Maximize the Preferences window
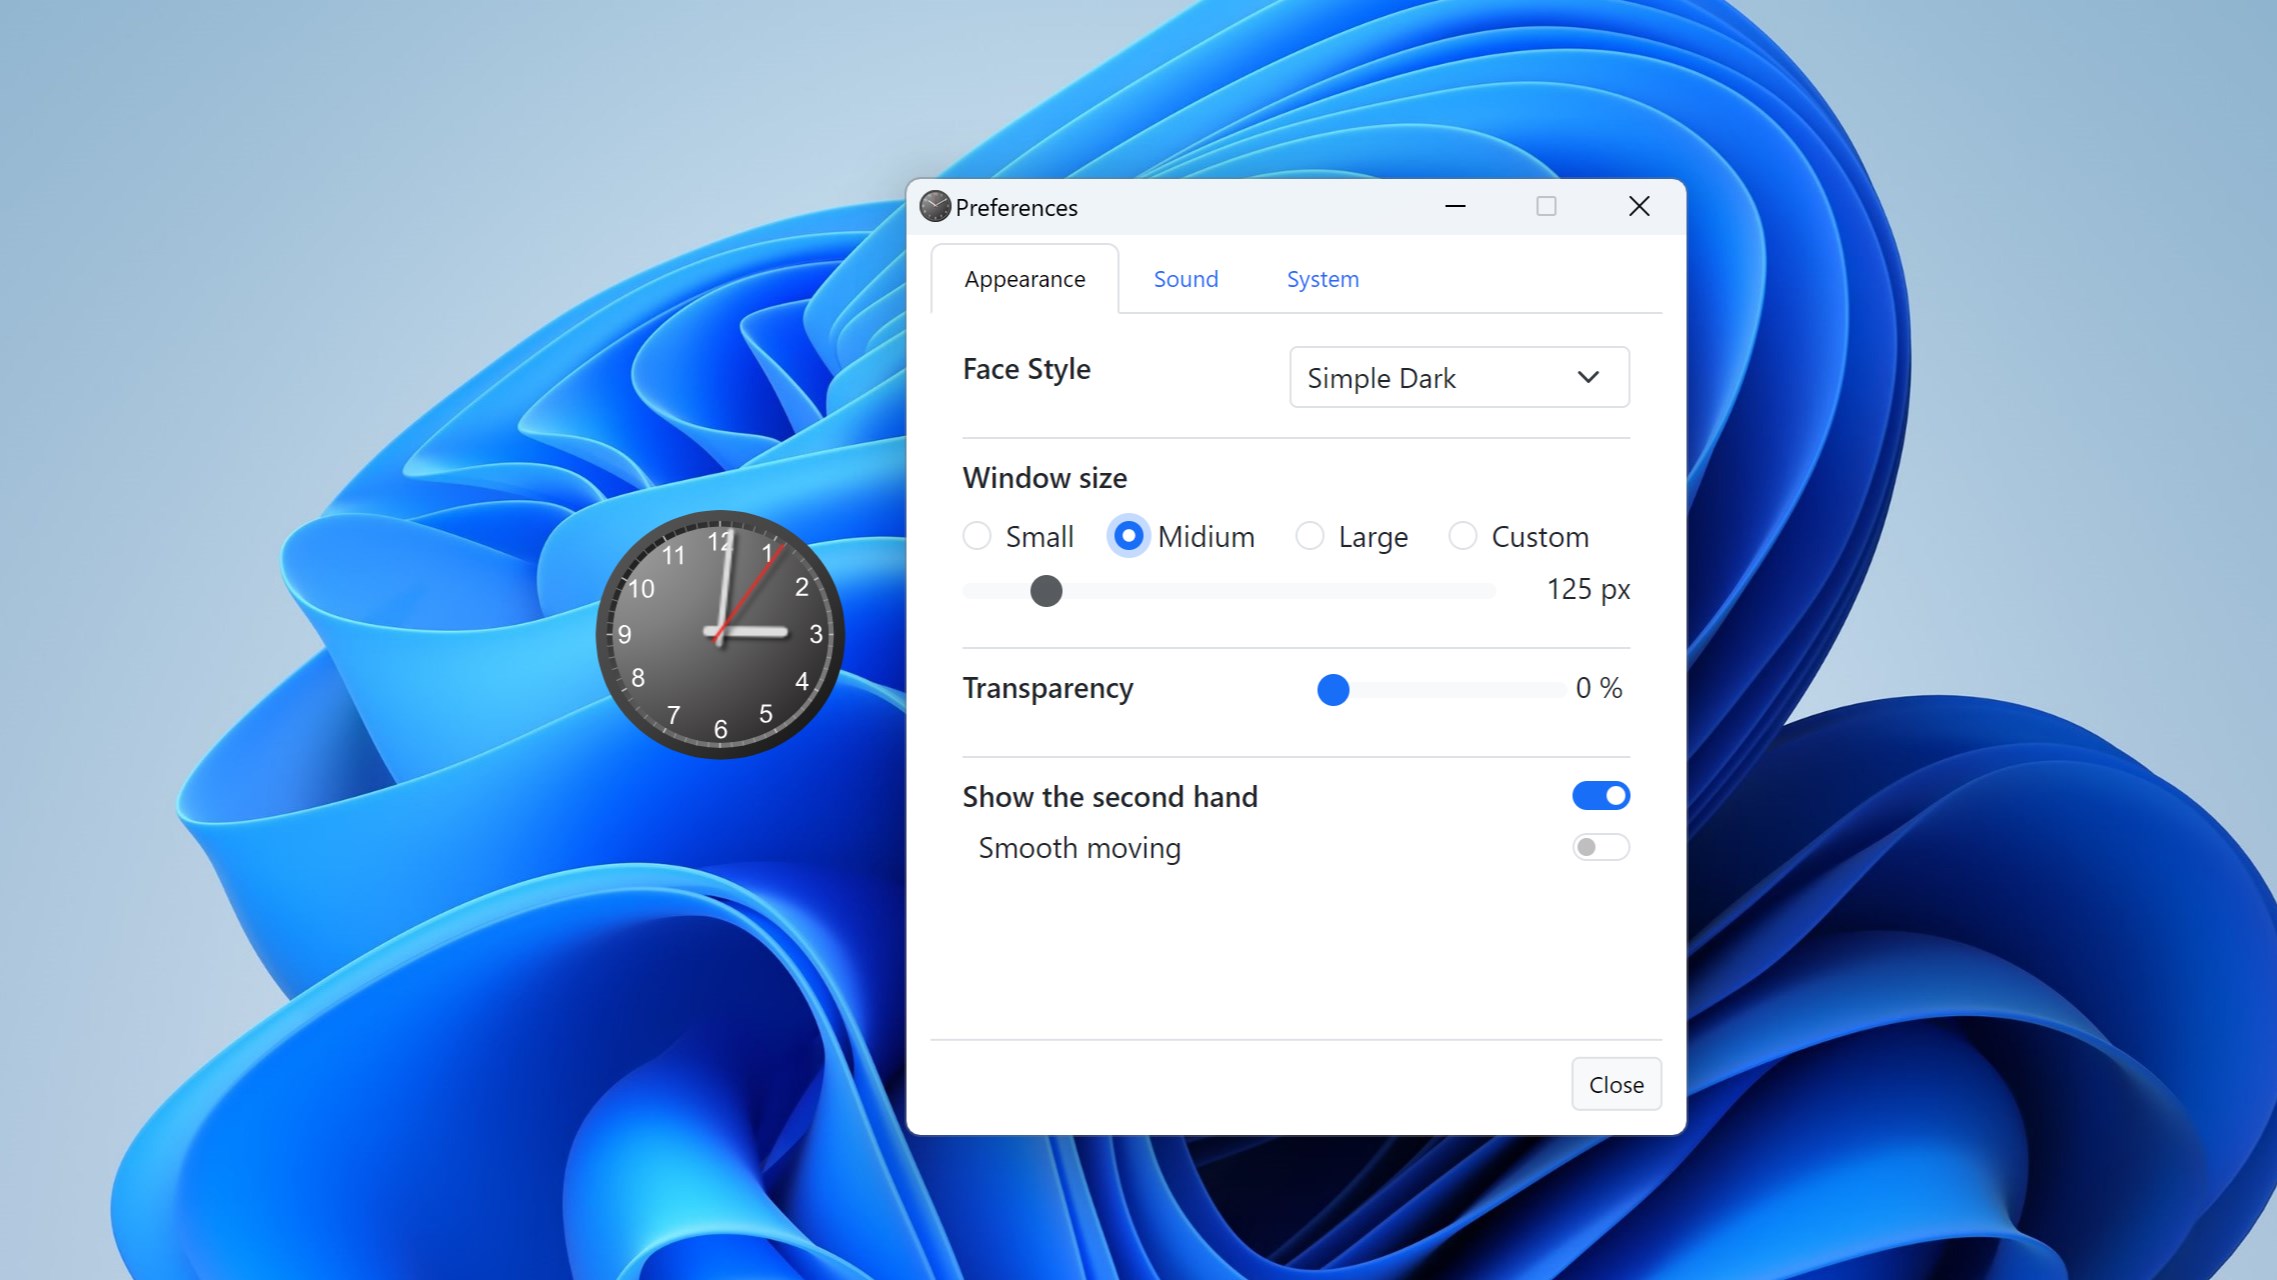Viewport: 2277px width, 1280px height. [x=1546, y=206]
